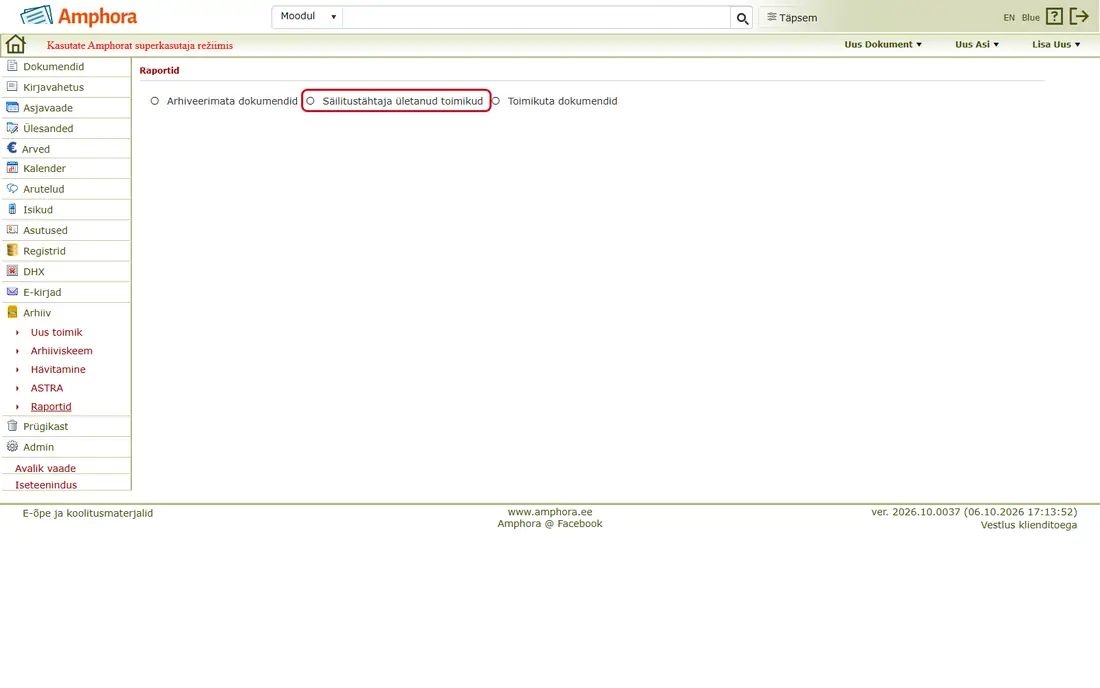
Task: Open Uus toimik under Arhiiv
Action: (x=56, y=332)
